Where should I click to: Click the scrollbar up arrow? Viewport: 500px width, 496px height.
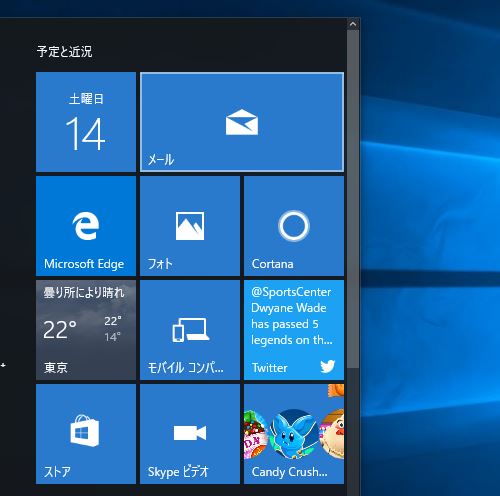353,24
